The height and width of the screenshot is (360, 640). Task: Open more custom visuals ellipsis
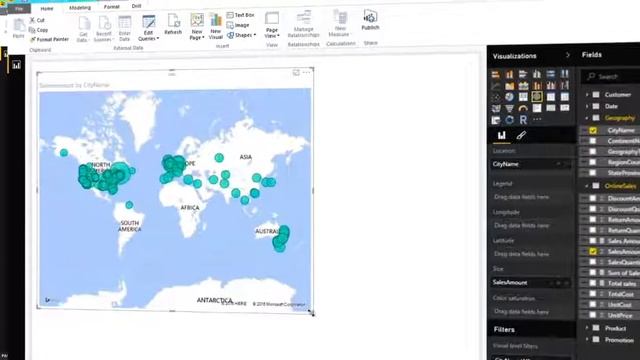pyautogui.click(x=537, y=119)
